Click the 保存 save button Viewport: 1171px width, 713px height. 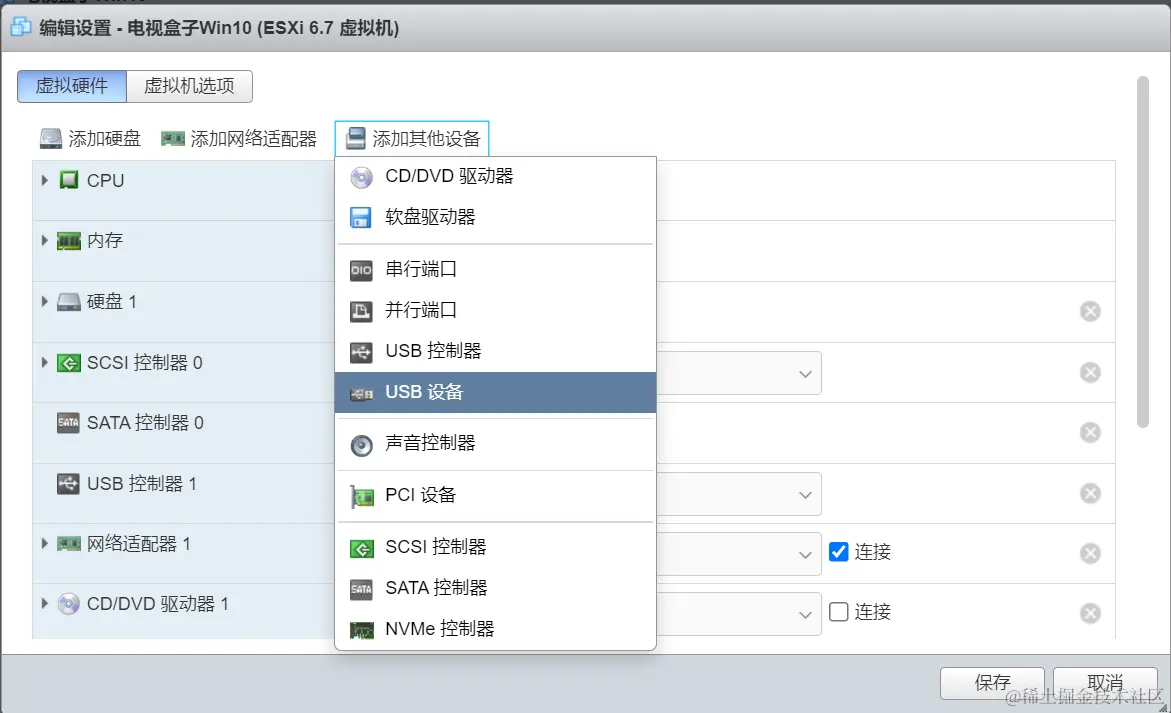pos(992,683)
